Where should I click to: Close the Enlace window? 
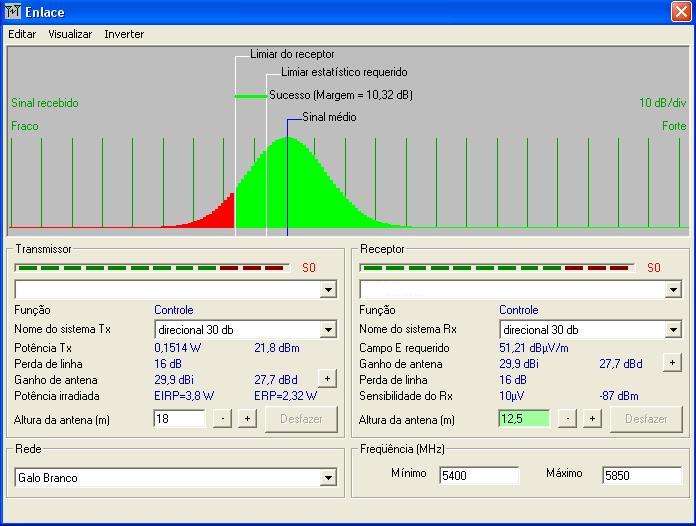point(681,11)
